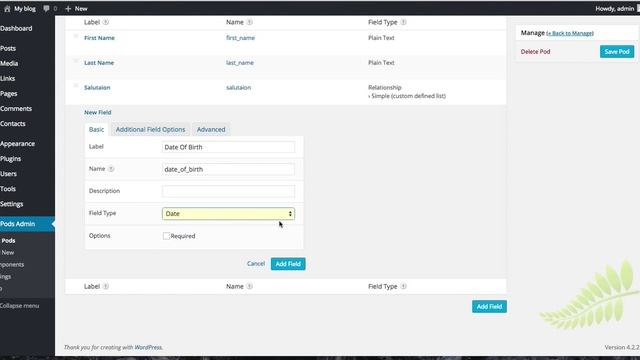Open the First Name field link
The width and height of the screenshot is (640, 360).
[x=99, y=38]
